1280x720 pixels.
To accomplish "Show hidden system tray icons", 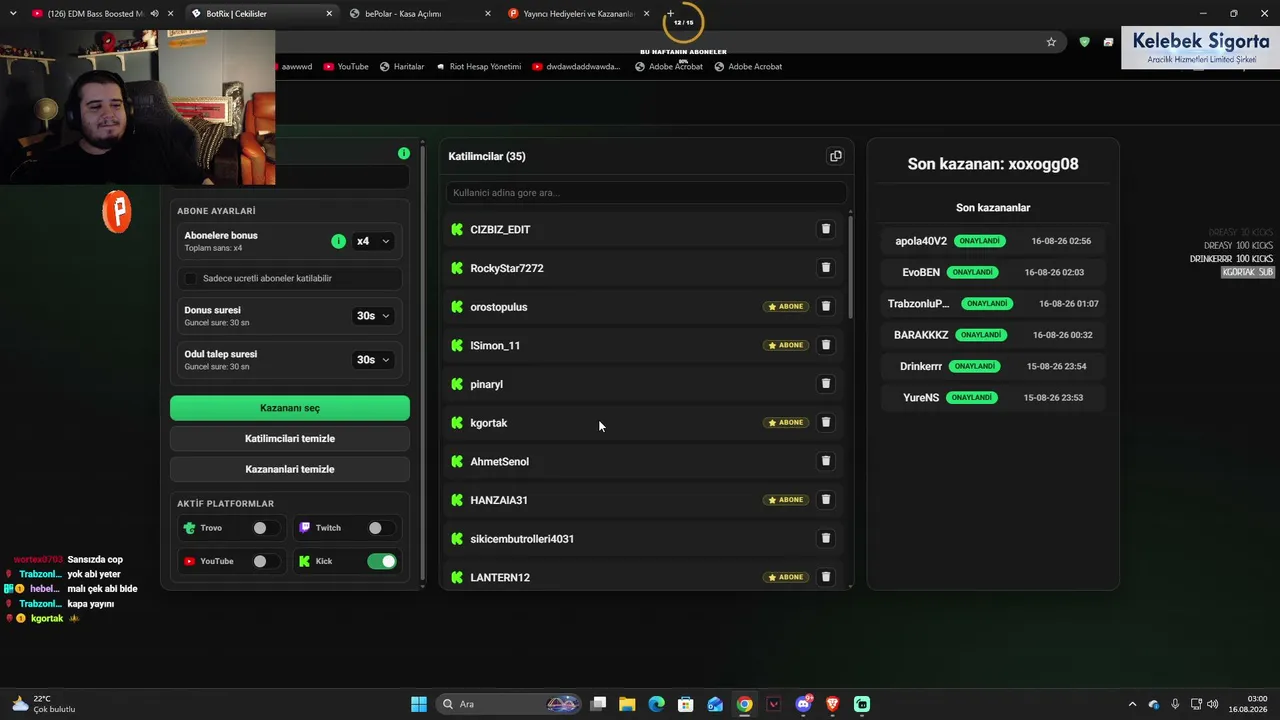I will [x=1132, y=704].
